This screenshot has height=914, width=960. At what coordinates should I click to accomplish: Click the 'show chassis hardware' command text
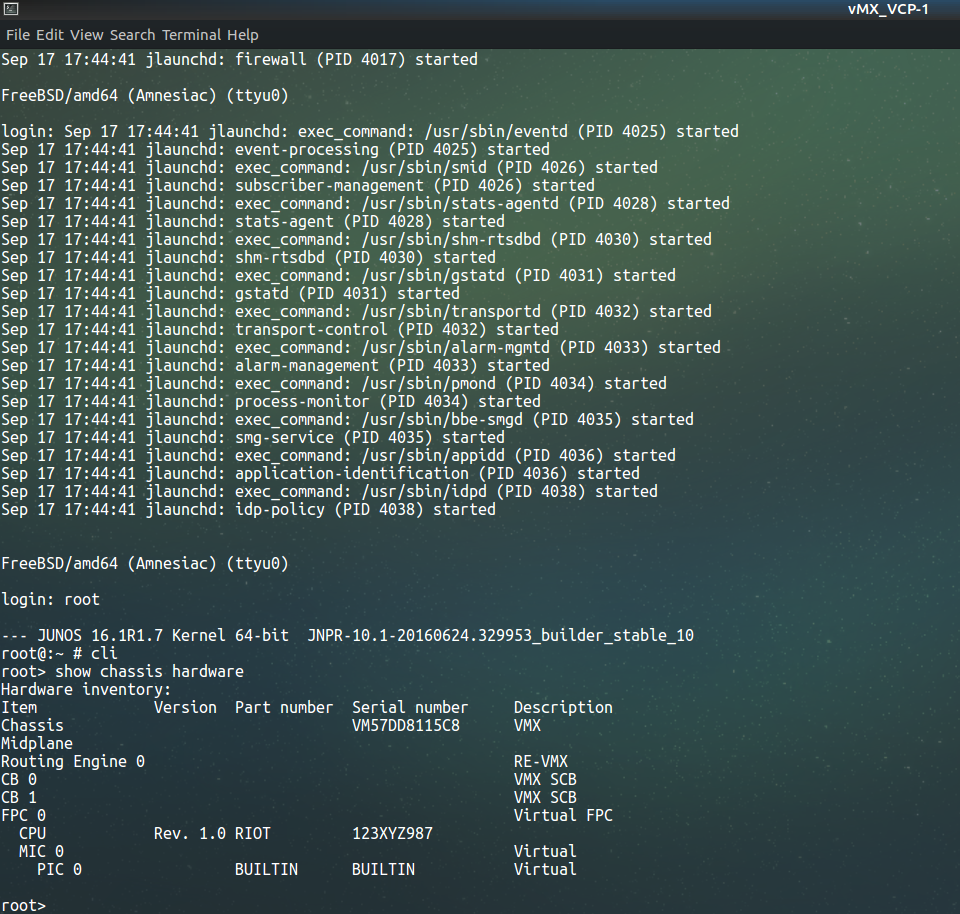pyautogui.click(x=149, y=671)
